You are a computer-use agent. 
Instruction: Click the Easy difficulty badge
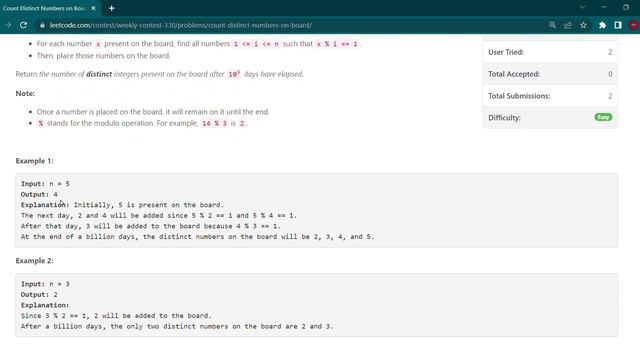pos(603,117)
